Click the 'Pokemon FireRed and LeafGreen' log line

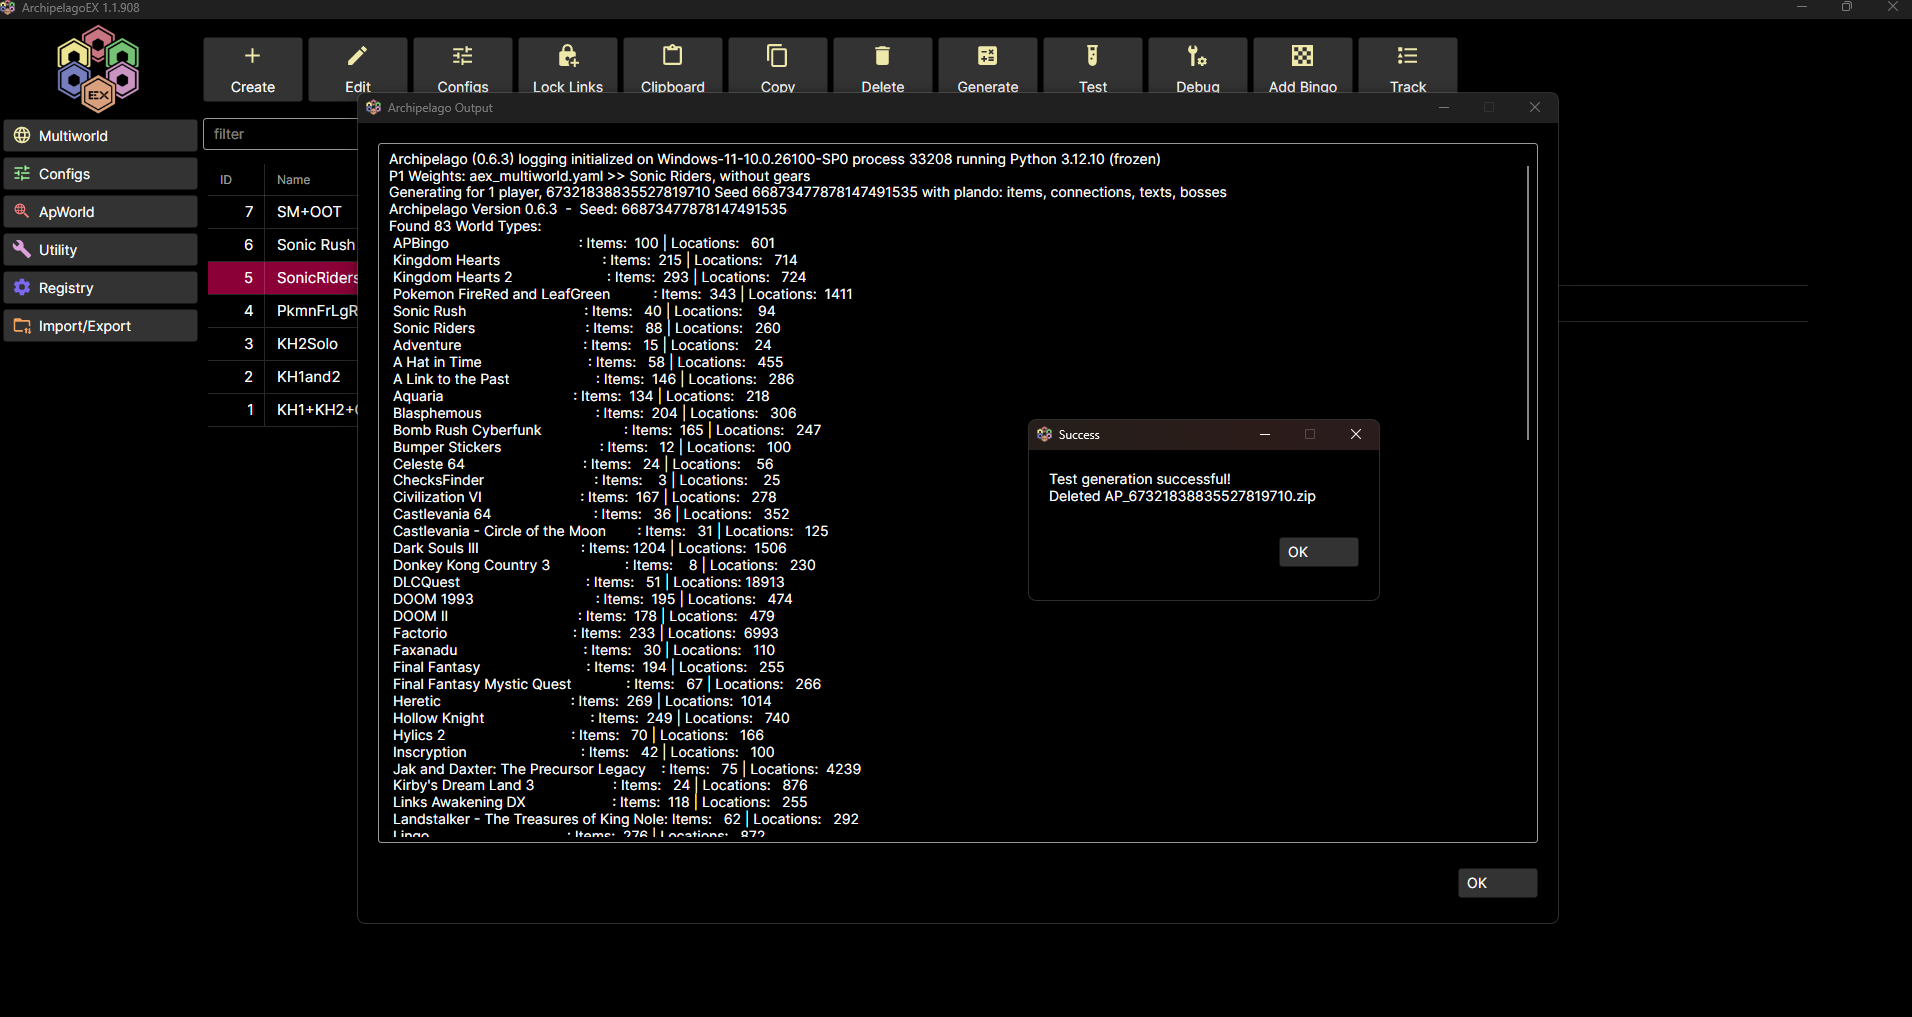[x=623, y=294]
